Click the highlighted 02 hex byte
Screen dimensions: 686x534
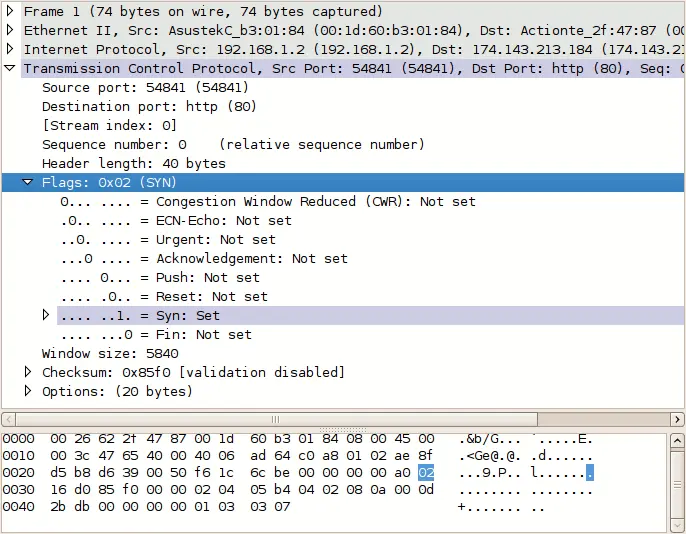pos(426,473)
